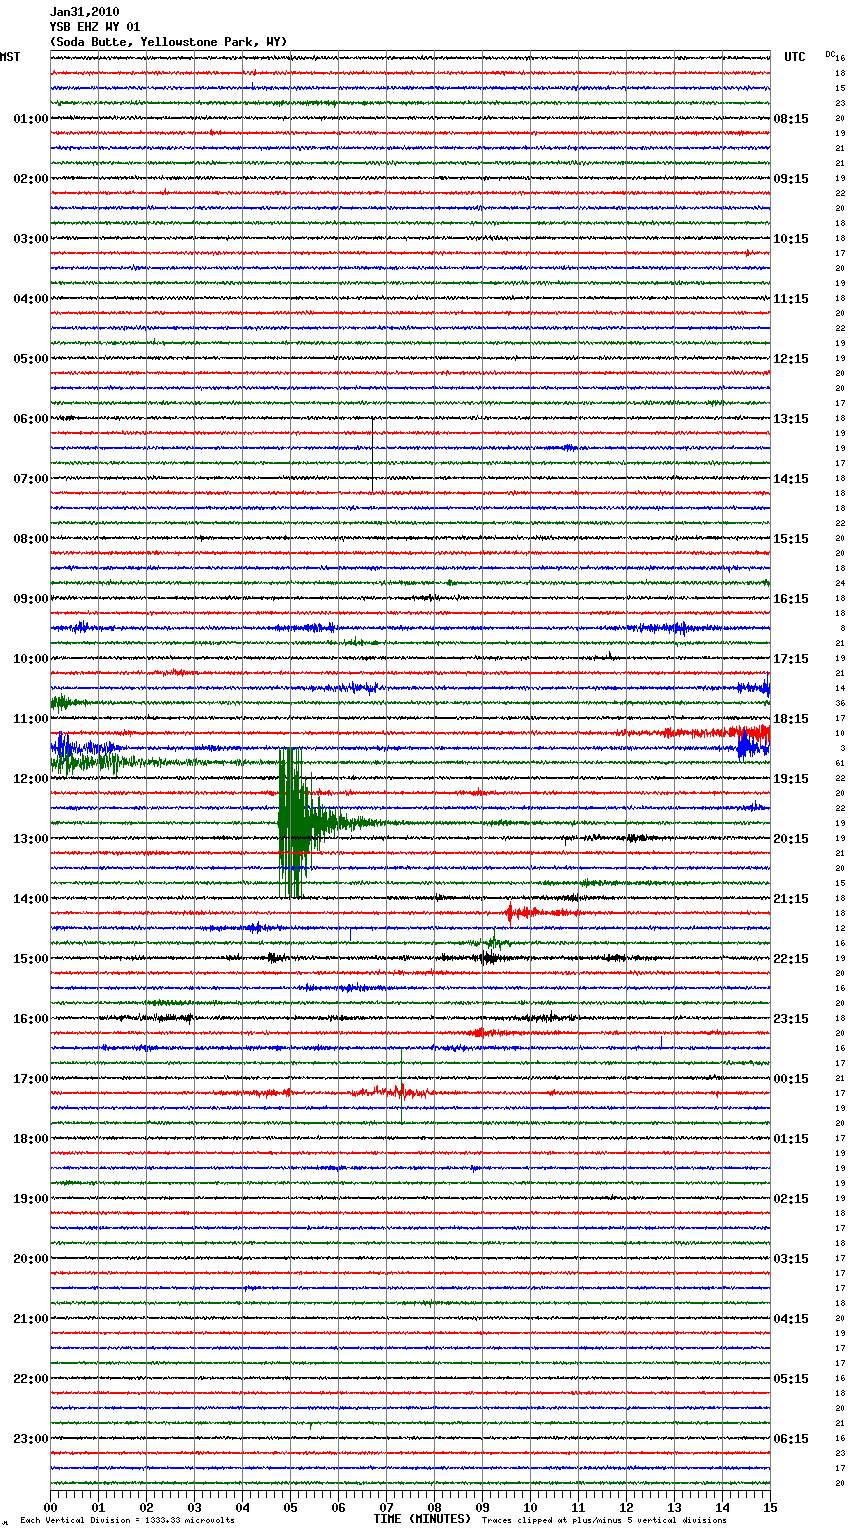The width and height of the screenshot is (850, 1534).
Task: Click the 23:15 UTC time label
Action: click(x=791, y=1019)
